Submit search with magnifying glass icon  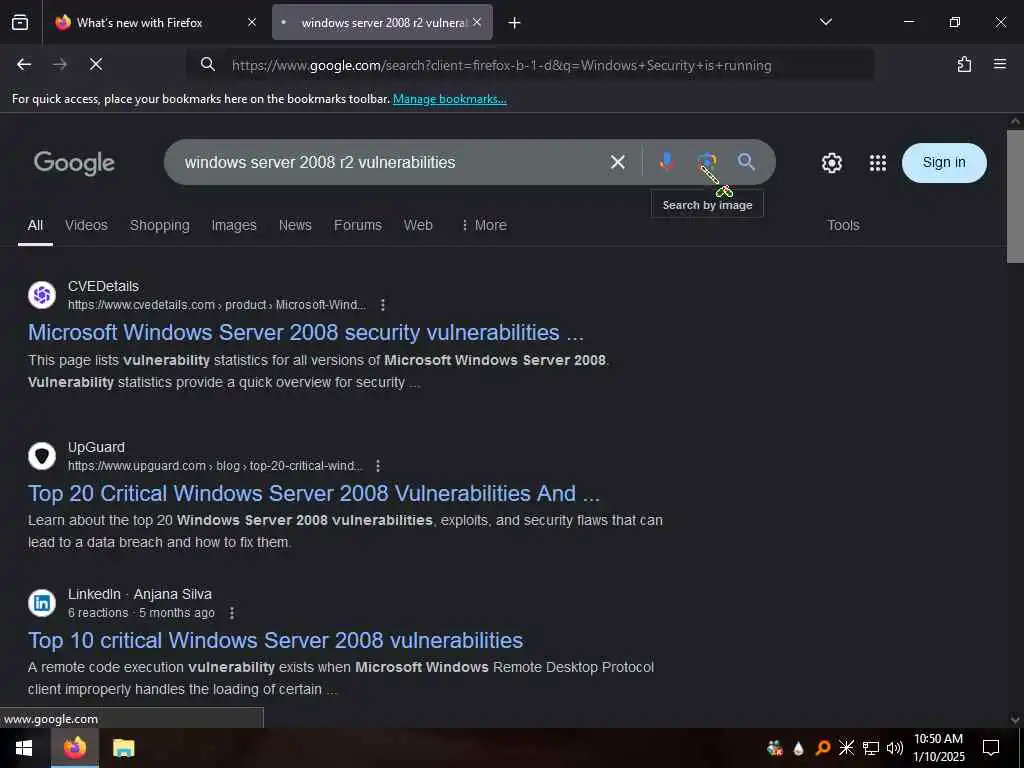[746, 162]
